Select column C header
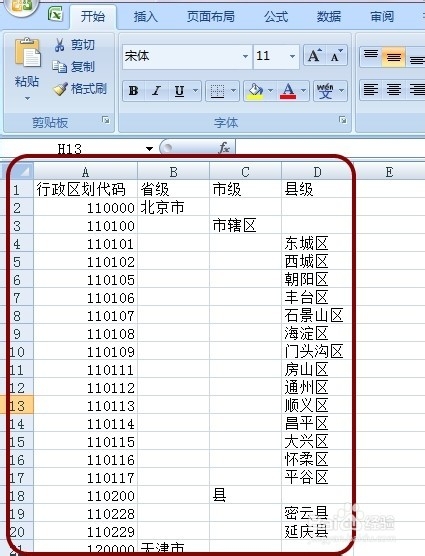 (x=245, y=172)
